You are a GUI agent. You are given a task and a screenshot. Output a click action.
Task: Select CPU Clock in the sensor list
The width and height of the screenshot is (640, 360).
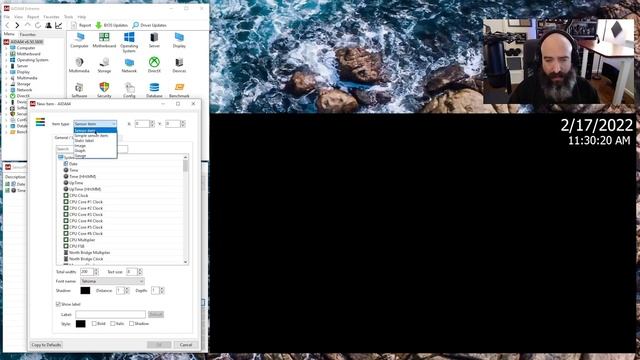point(78,196)
